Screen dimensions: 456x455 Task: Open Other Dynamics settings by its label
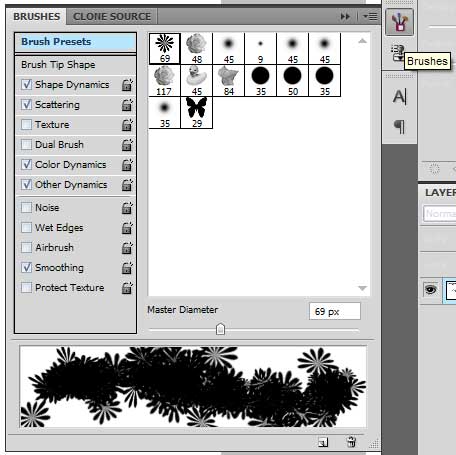coord(71,185)
